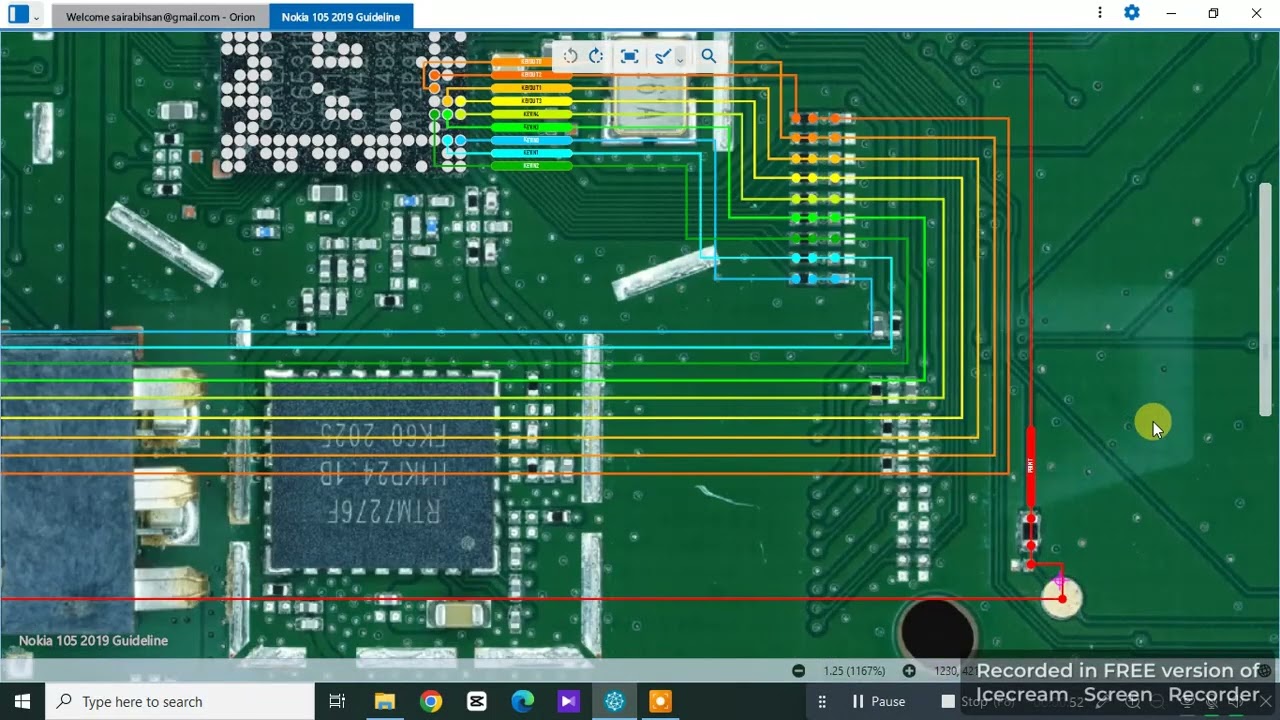
Task: Zoom out with the minus button
Action: click(x=798, y=671)
